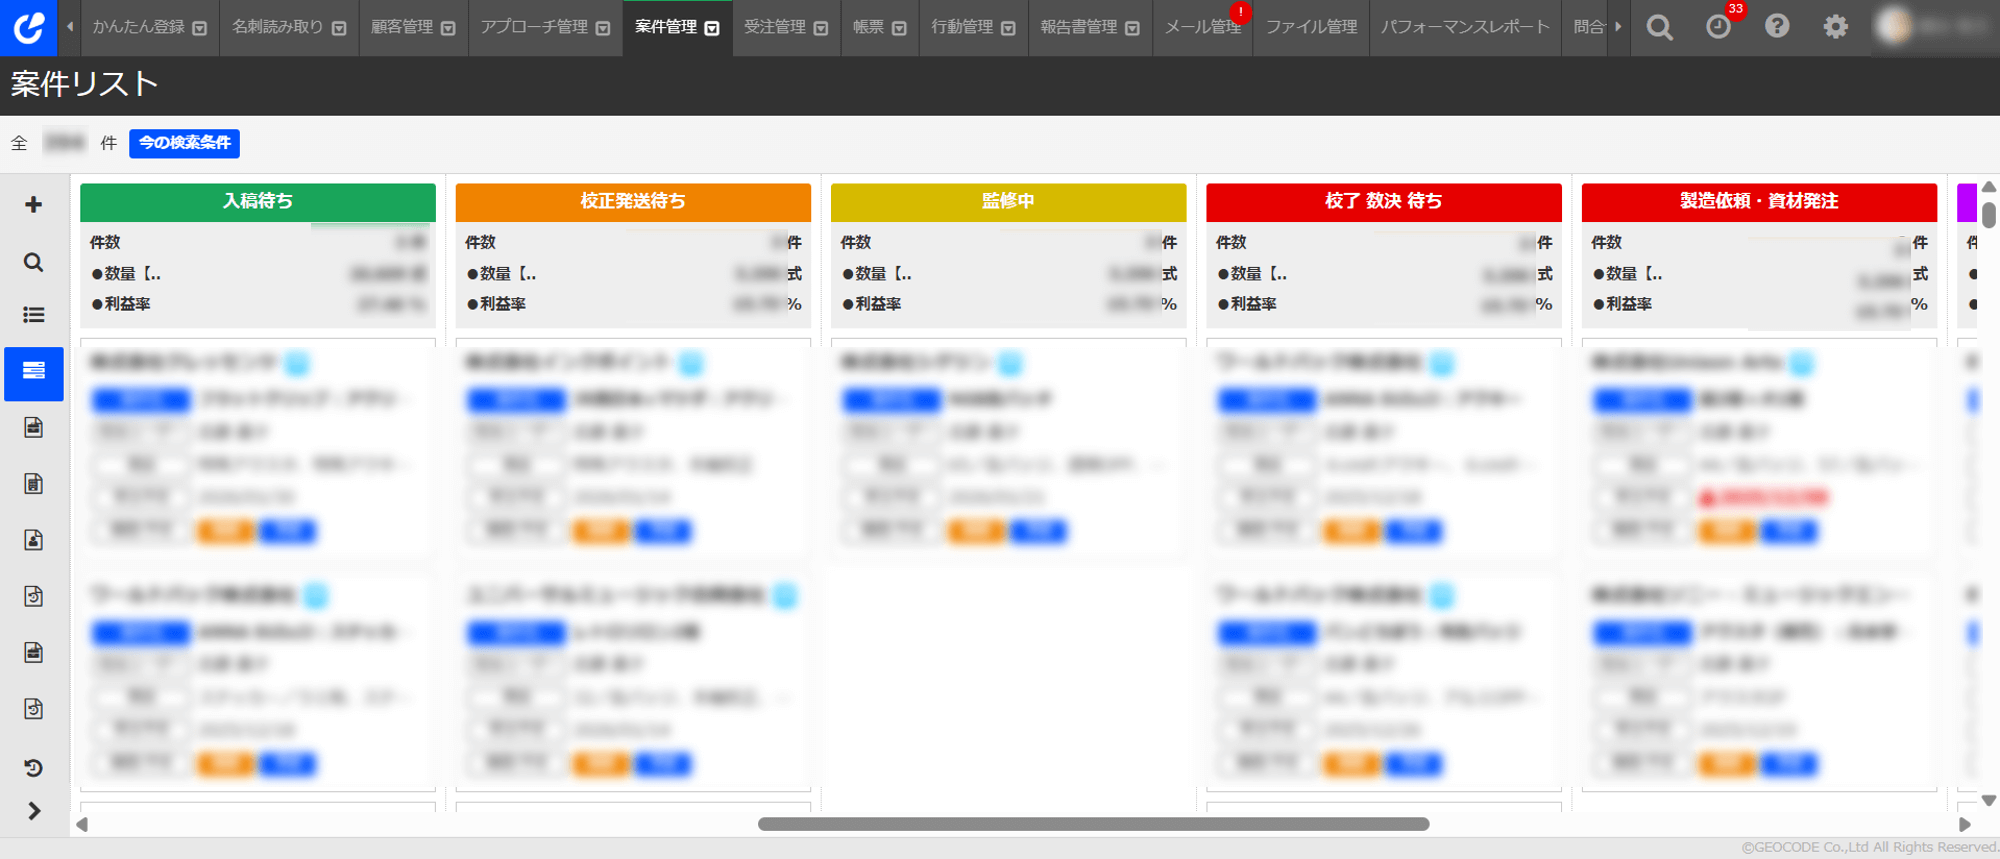Click the 今の検索条件 button

point(184,143)
